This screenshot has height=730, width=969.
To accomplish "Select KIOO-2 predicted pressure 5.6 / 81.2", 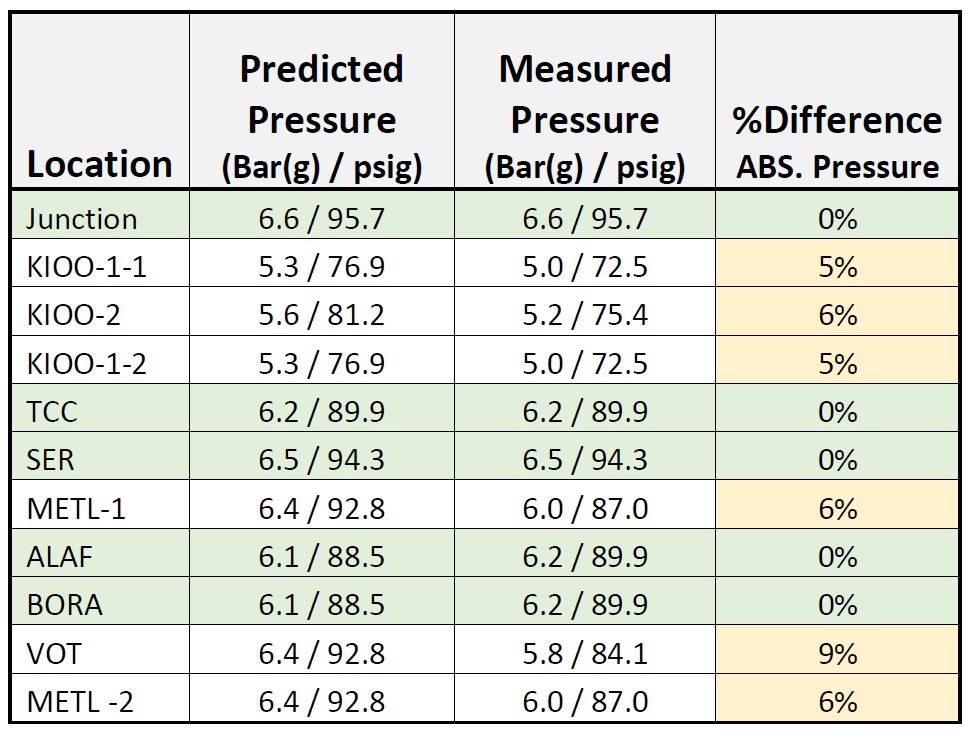I will (322, 315).
